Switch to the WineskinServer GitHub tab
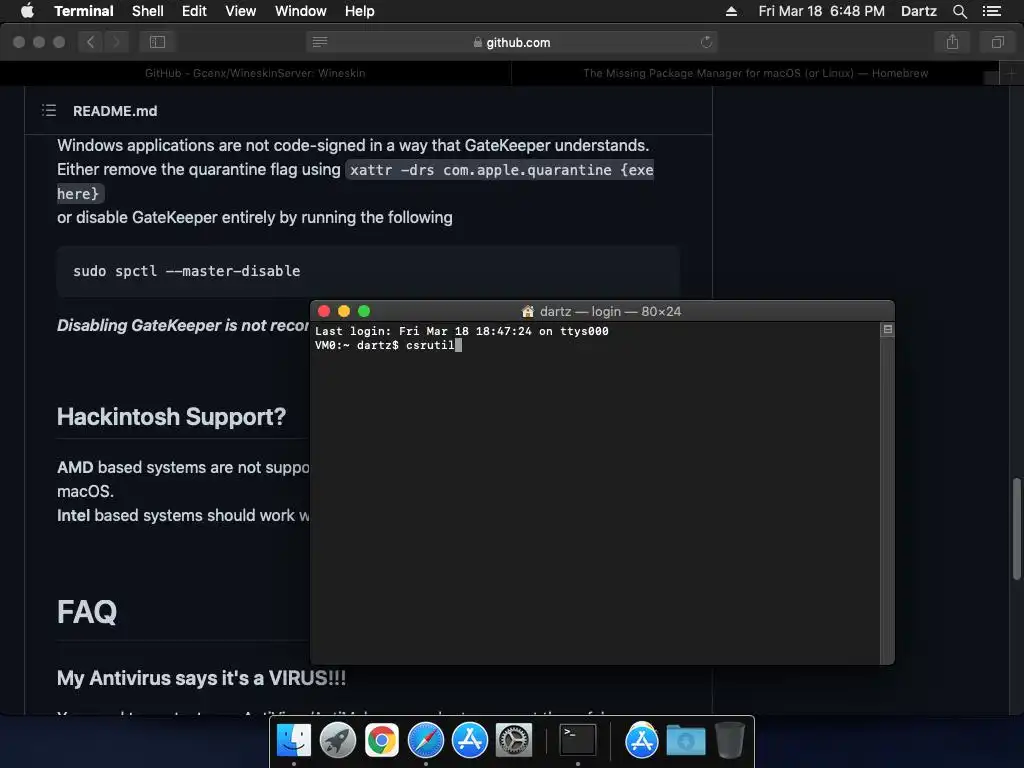Screen dimensions: 1024x768 click(255, 73)
